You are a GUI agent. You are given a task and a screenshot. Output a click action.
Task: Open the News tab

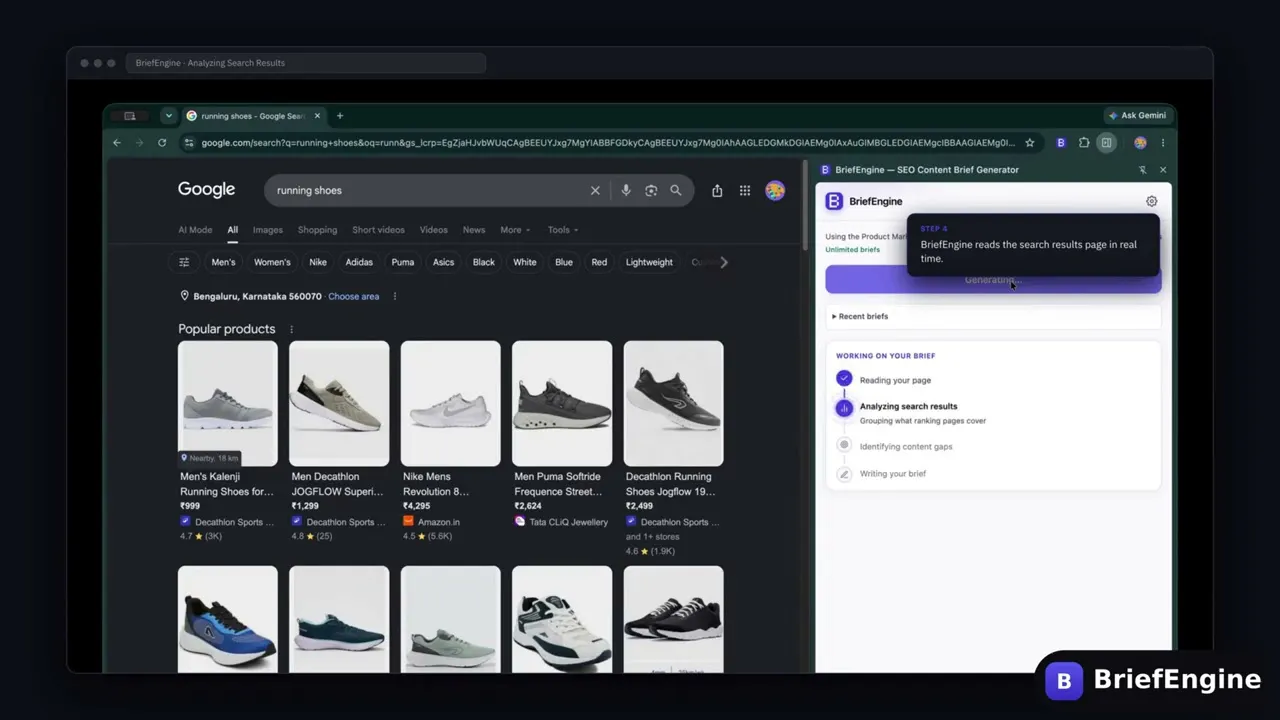click(474, 230)
